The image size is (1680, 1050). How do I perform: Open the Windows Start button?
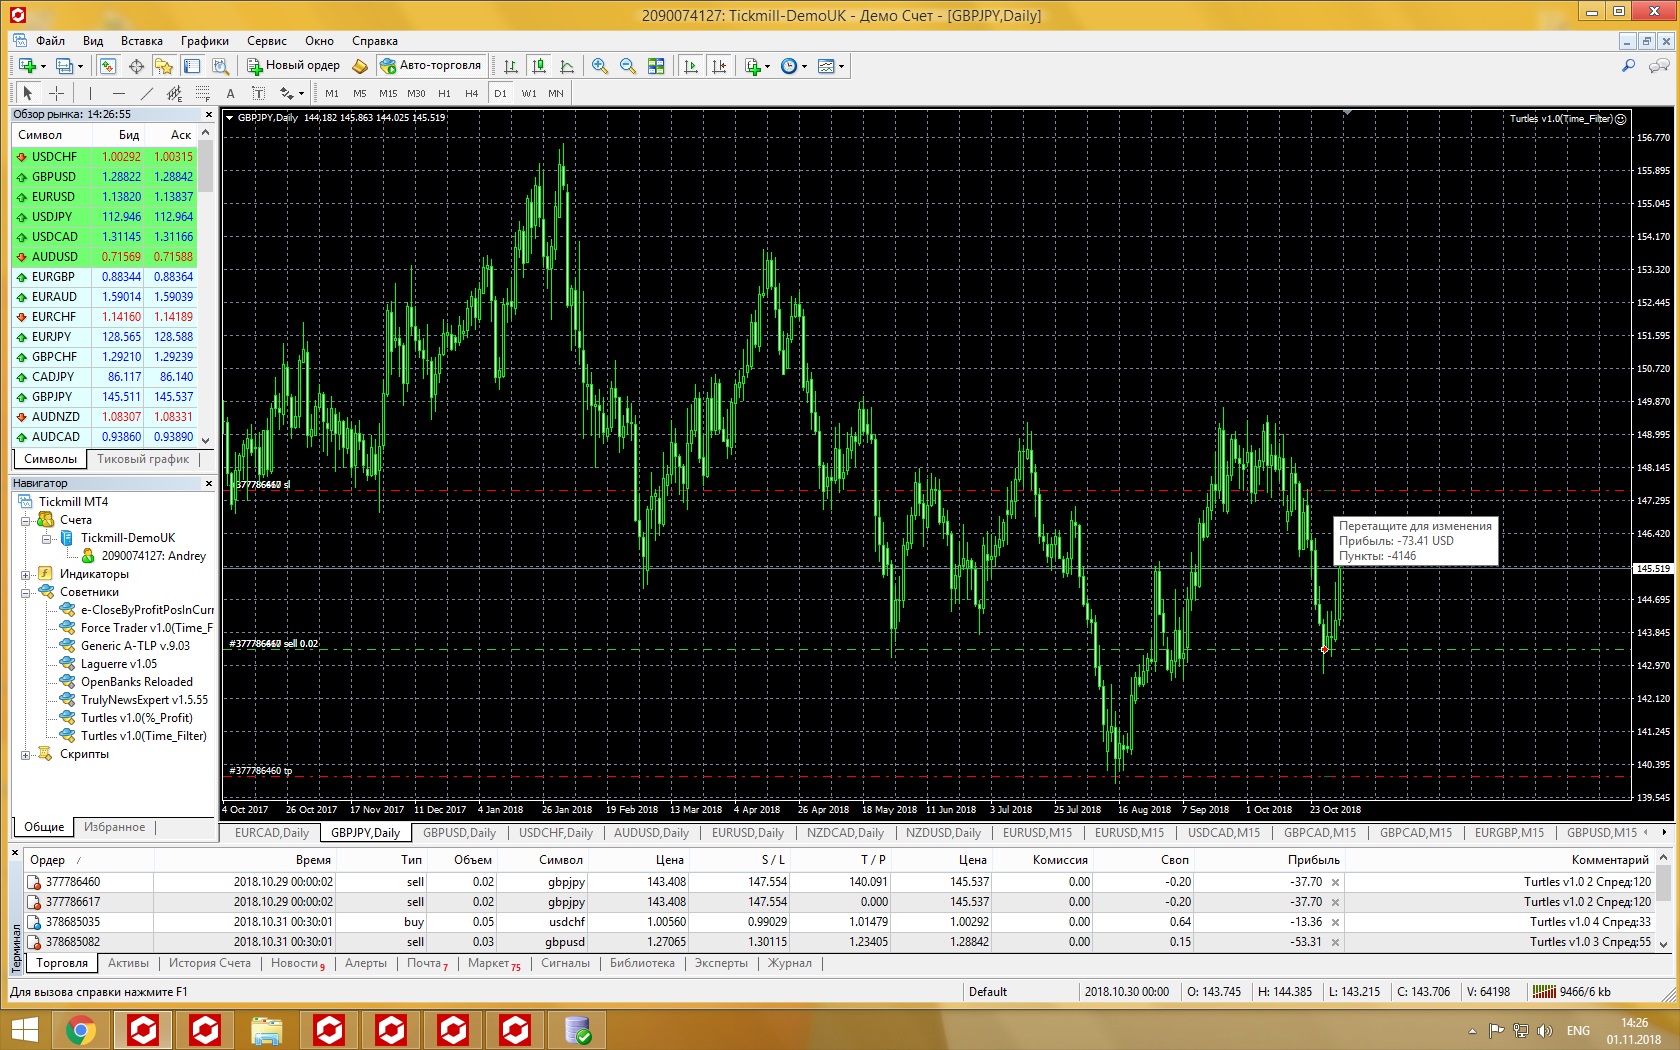point(24,1030)
